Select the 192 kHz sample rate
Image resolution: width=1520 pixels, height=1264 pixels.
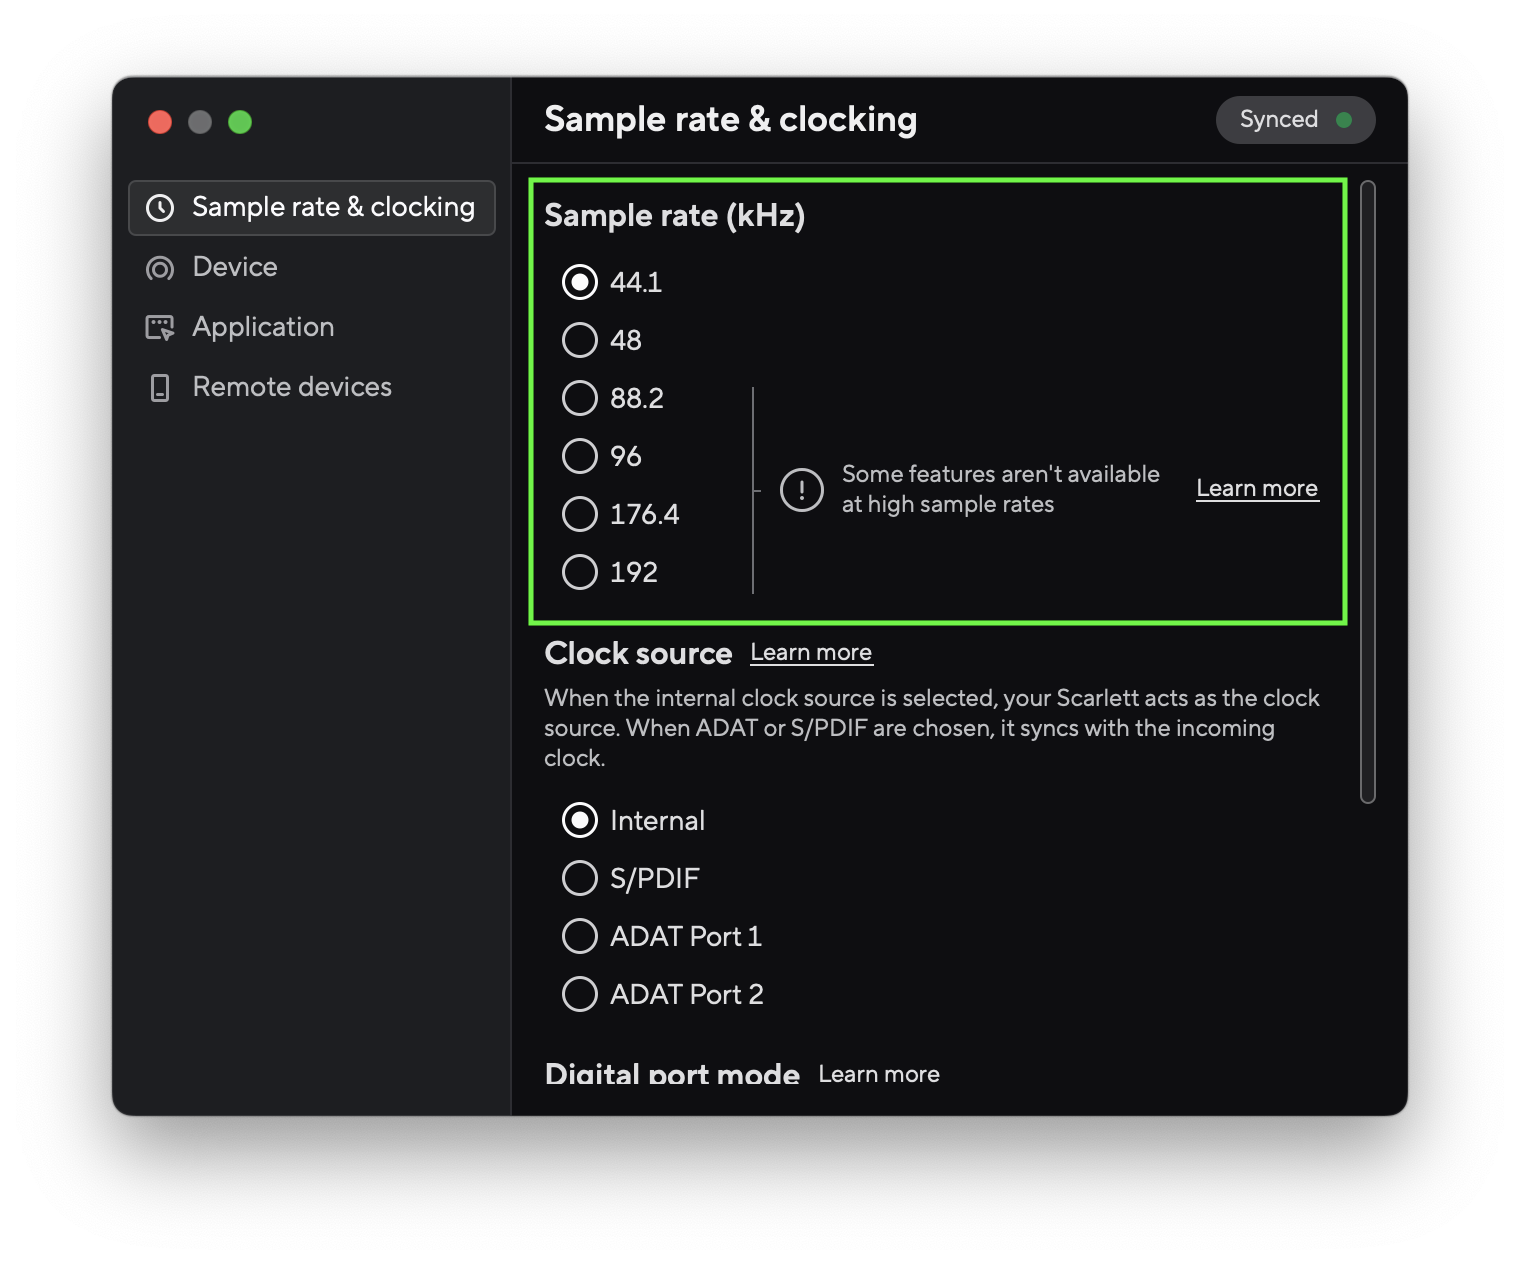click(x=580, y=572)
